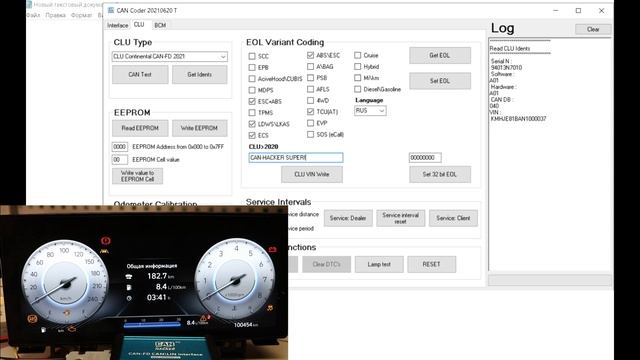Toggle the M\Am checkbox
Viewport: 640px width, 360px height.
click(358, 78)
